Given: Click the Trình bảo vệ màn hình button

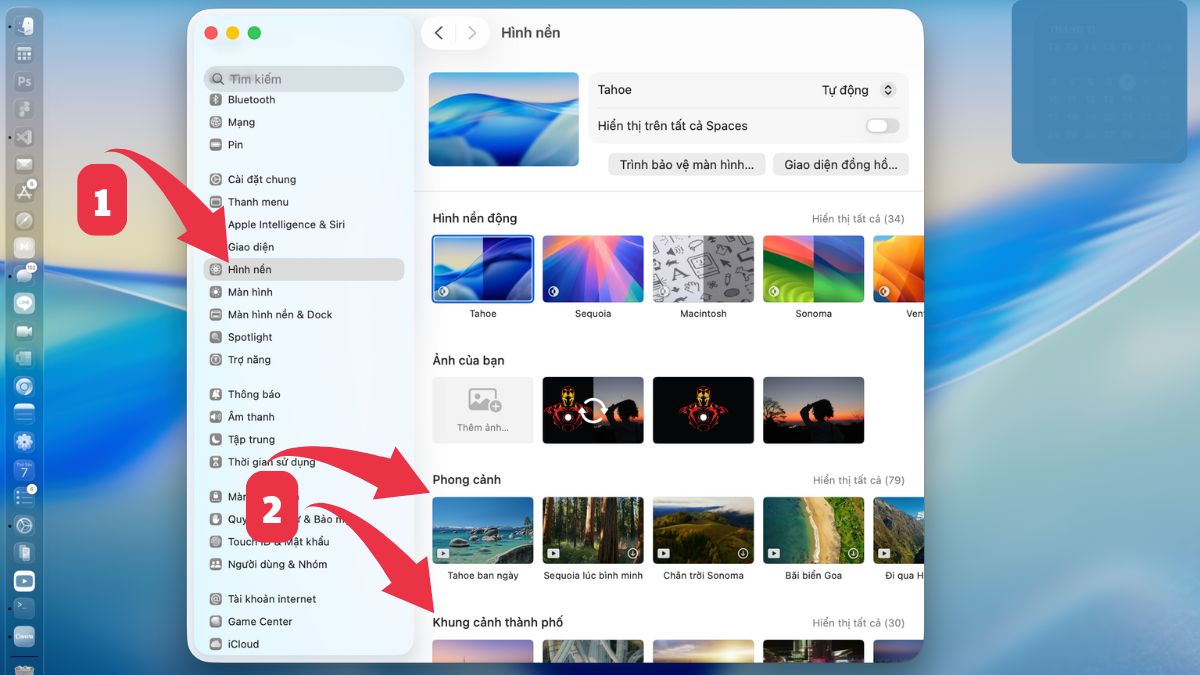Looking at the screenshot, I should (x=685, y=163).
